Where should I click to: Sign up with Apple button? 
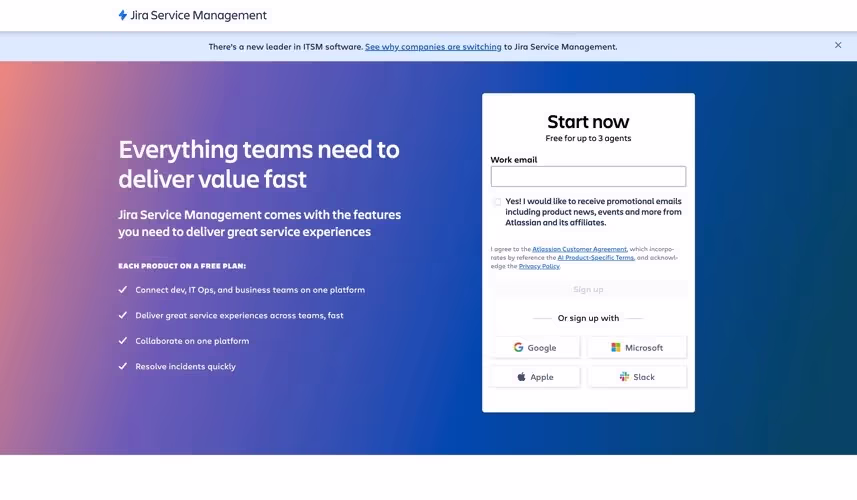click(x=535, y=377)
